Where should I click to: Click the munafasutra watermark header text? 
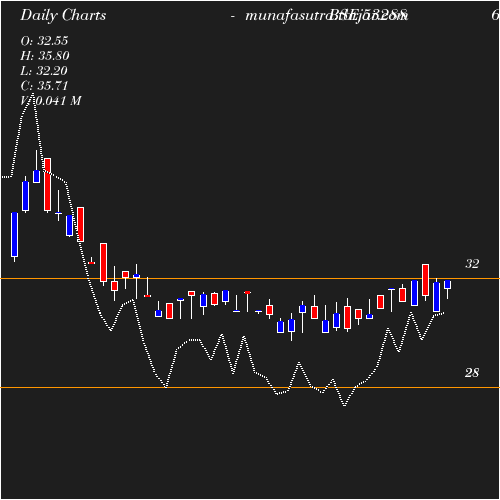(x=326, y=16)
